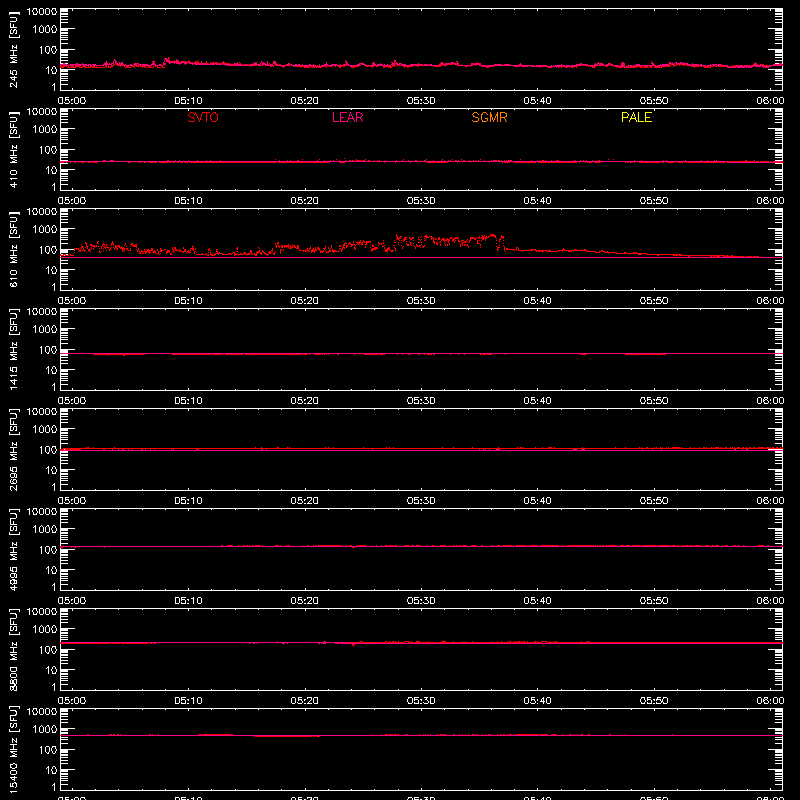Click the 1000 tick of the 15400 MHz plot
The image size is (800, 800).
[x=45, y=730]
